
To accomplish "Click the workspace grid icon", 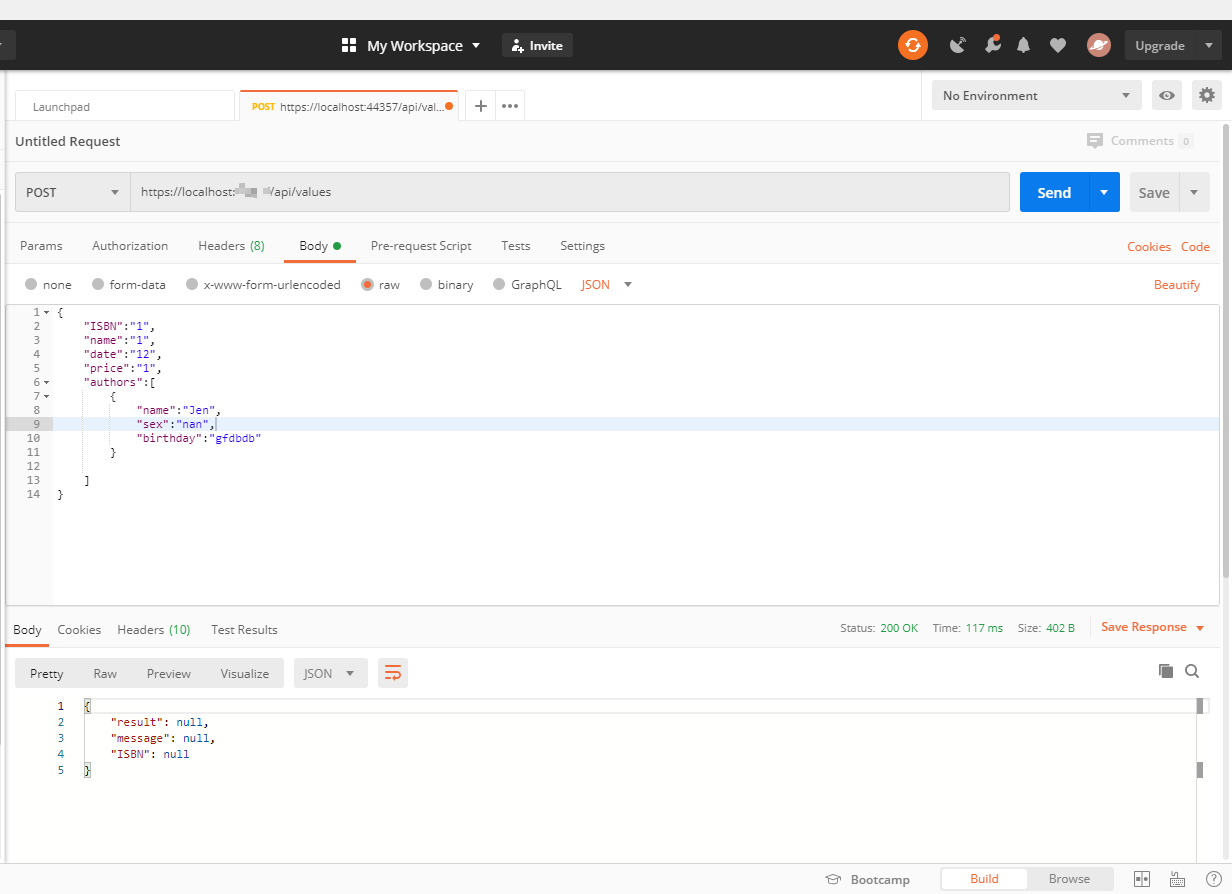I will (349, 45).
